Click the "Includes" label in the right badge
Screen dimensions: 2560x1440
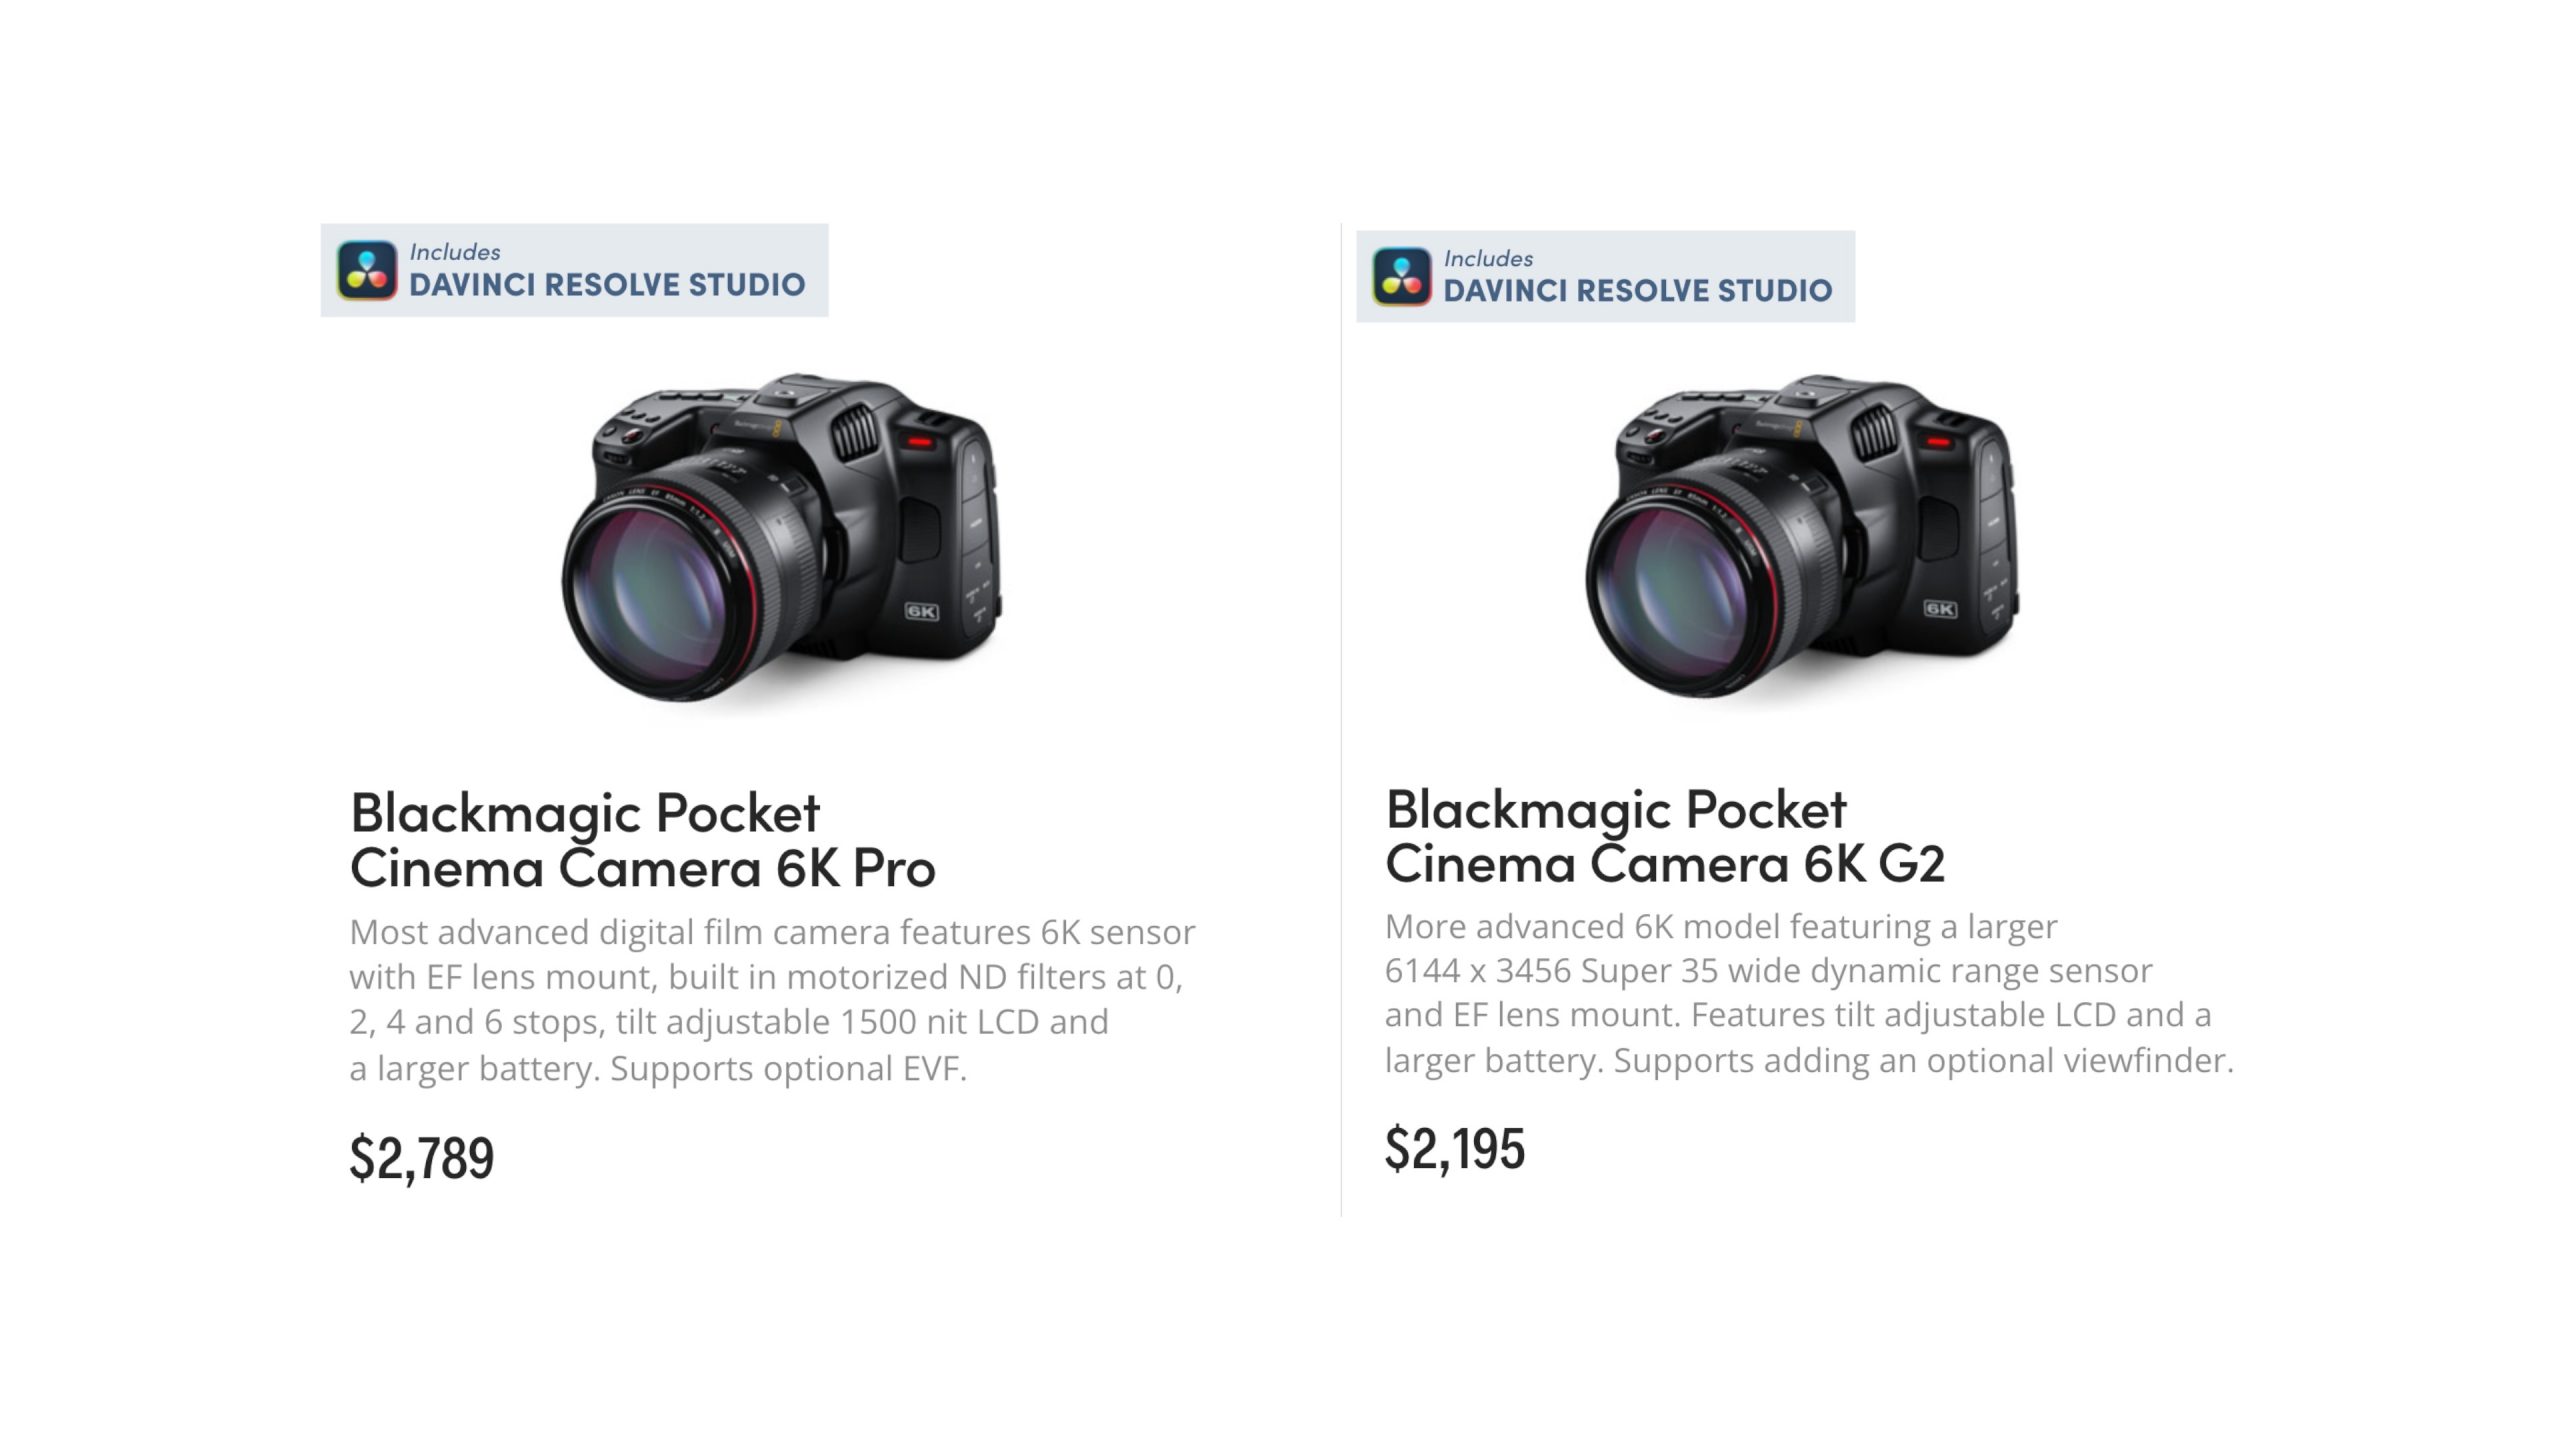tap(1488, 258)
